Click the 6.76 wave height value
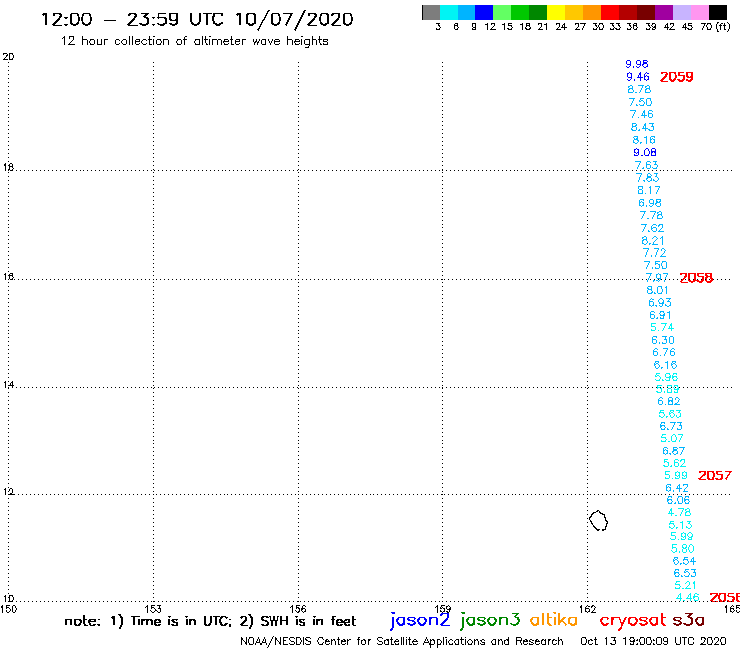Image resolution: width=740 pixels, height=650 pixels. click(x=664, y=352)
